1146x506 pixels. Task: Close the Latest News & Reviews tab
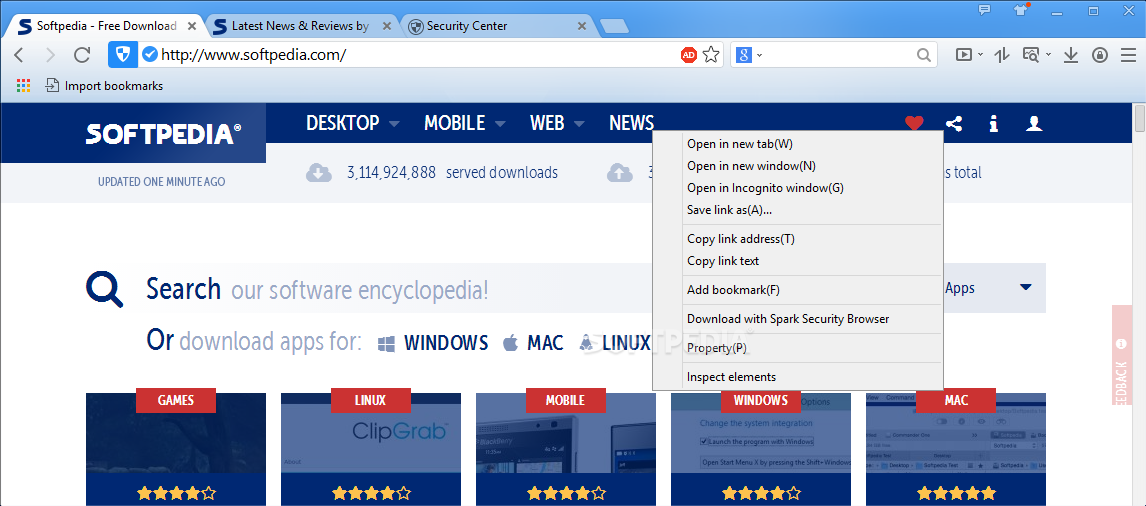387,26
